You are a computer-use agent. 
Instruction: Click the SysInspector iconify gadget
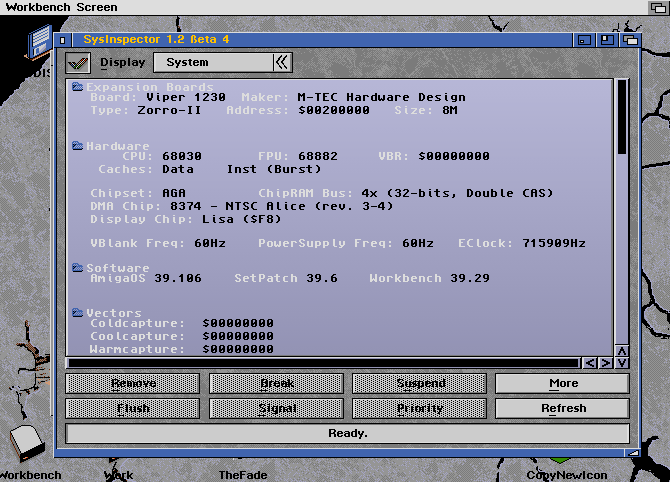coord(584,40)
